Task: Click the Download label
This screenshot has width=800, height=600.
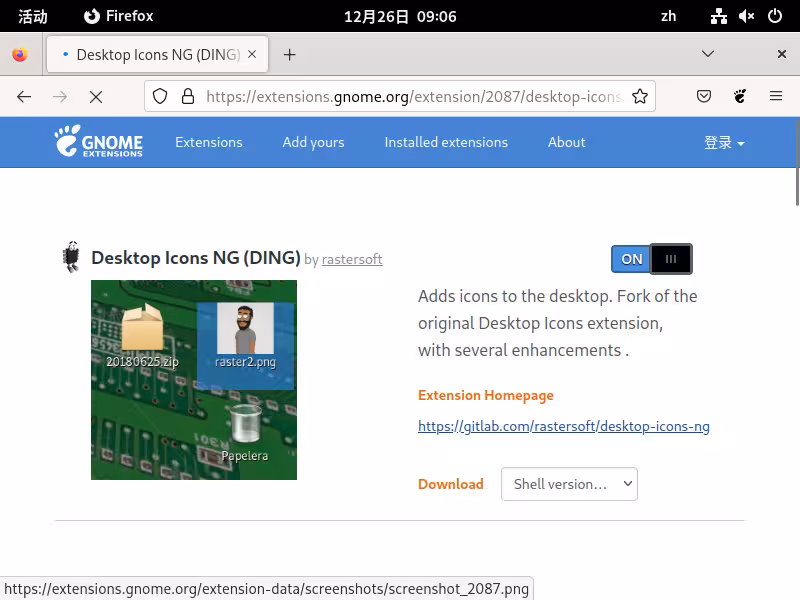Action: pyautogui.click(x=451, y=484)
